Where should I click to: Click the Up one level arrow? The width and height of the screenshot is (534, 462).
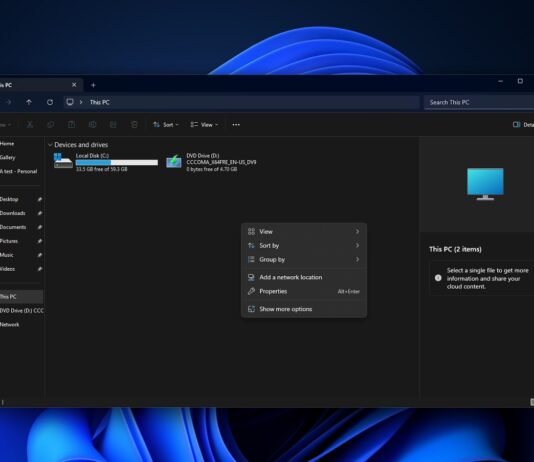(29, 102)
